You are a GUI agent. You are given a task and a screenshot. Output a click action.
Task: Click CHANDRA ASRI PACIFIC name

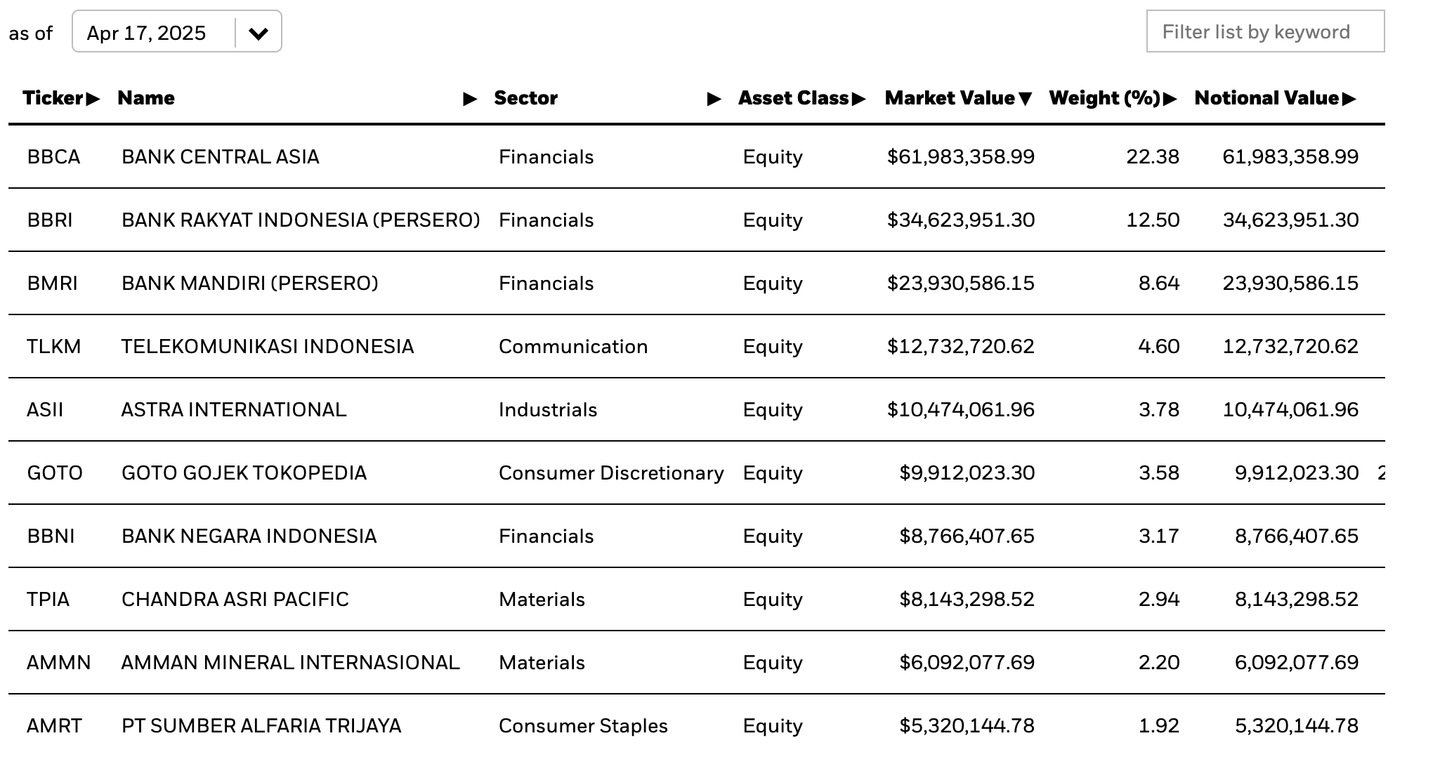point(235,600)
